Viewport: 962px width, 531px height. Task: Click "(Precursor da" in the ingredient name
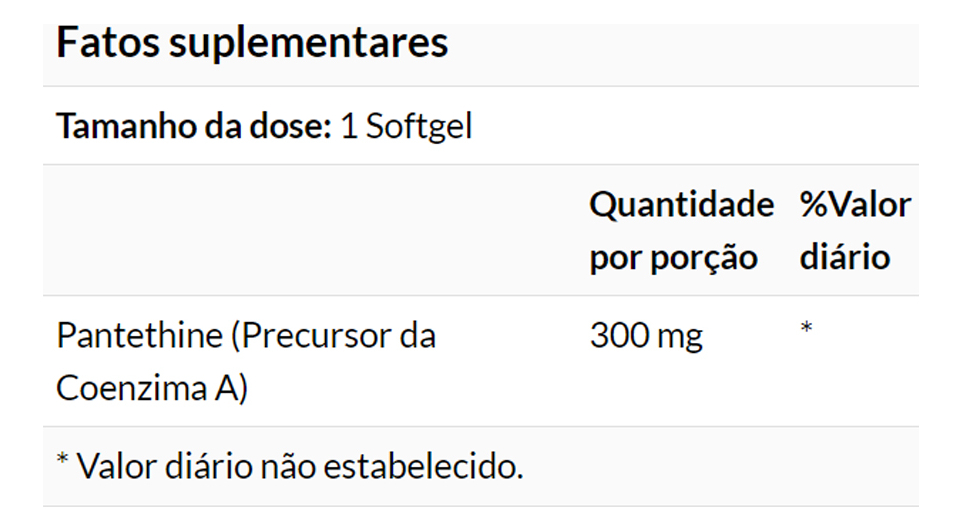334,335
